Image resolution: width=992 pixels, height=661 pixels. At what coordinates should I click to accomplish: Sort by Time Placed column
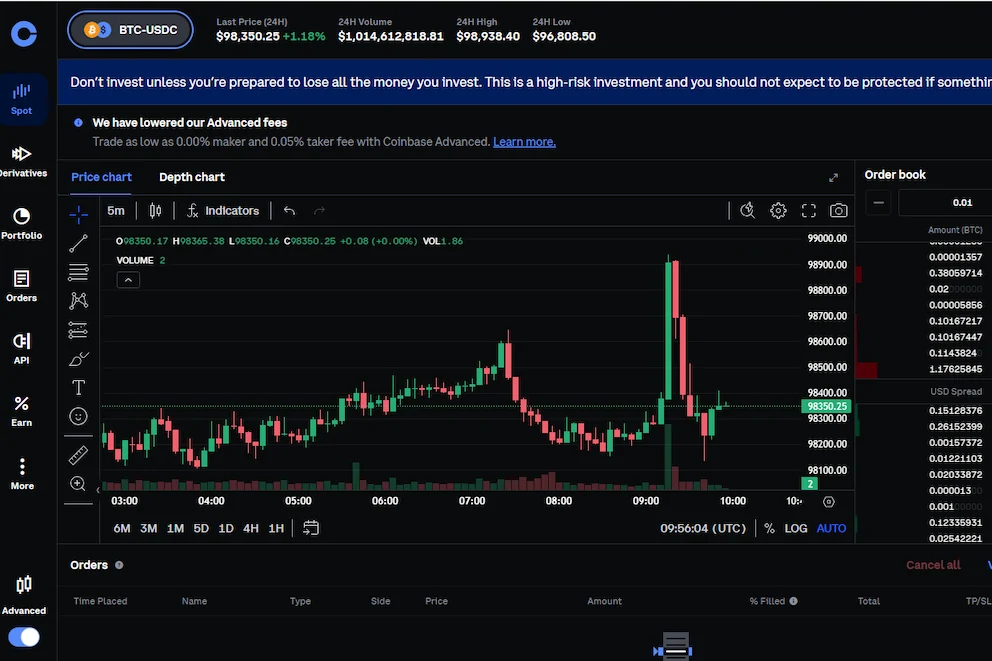click(100, 601)
